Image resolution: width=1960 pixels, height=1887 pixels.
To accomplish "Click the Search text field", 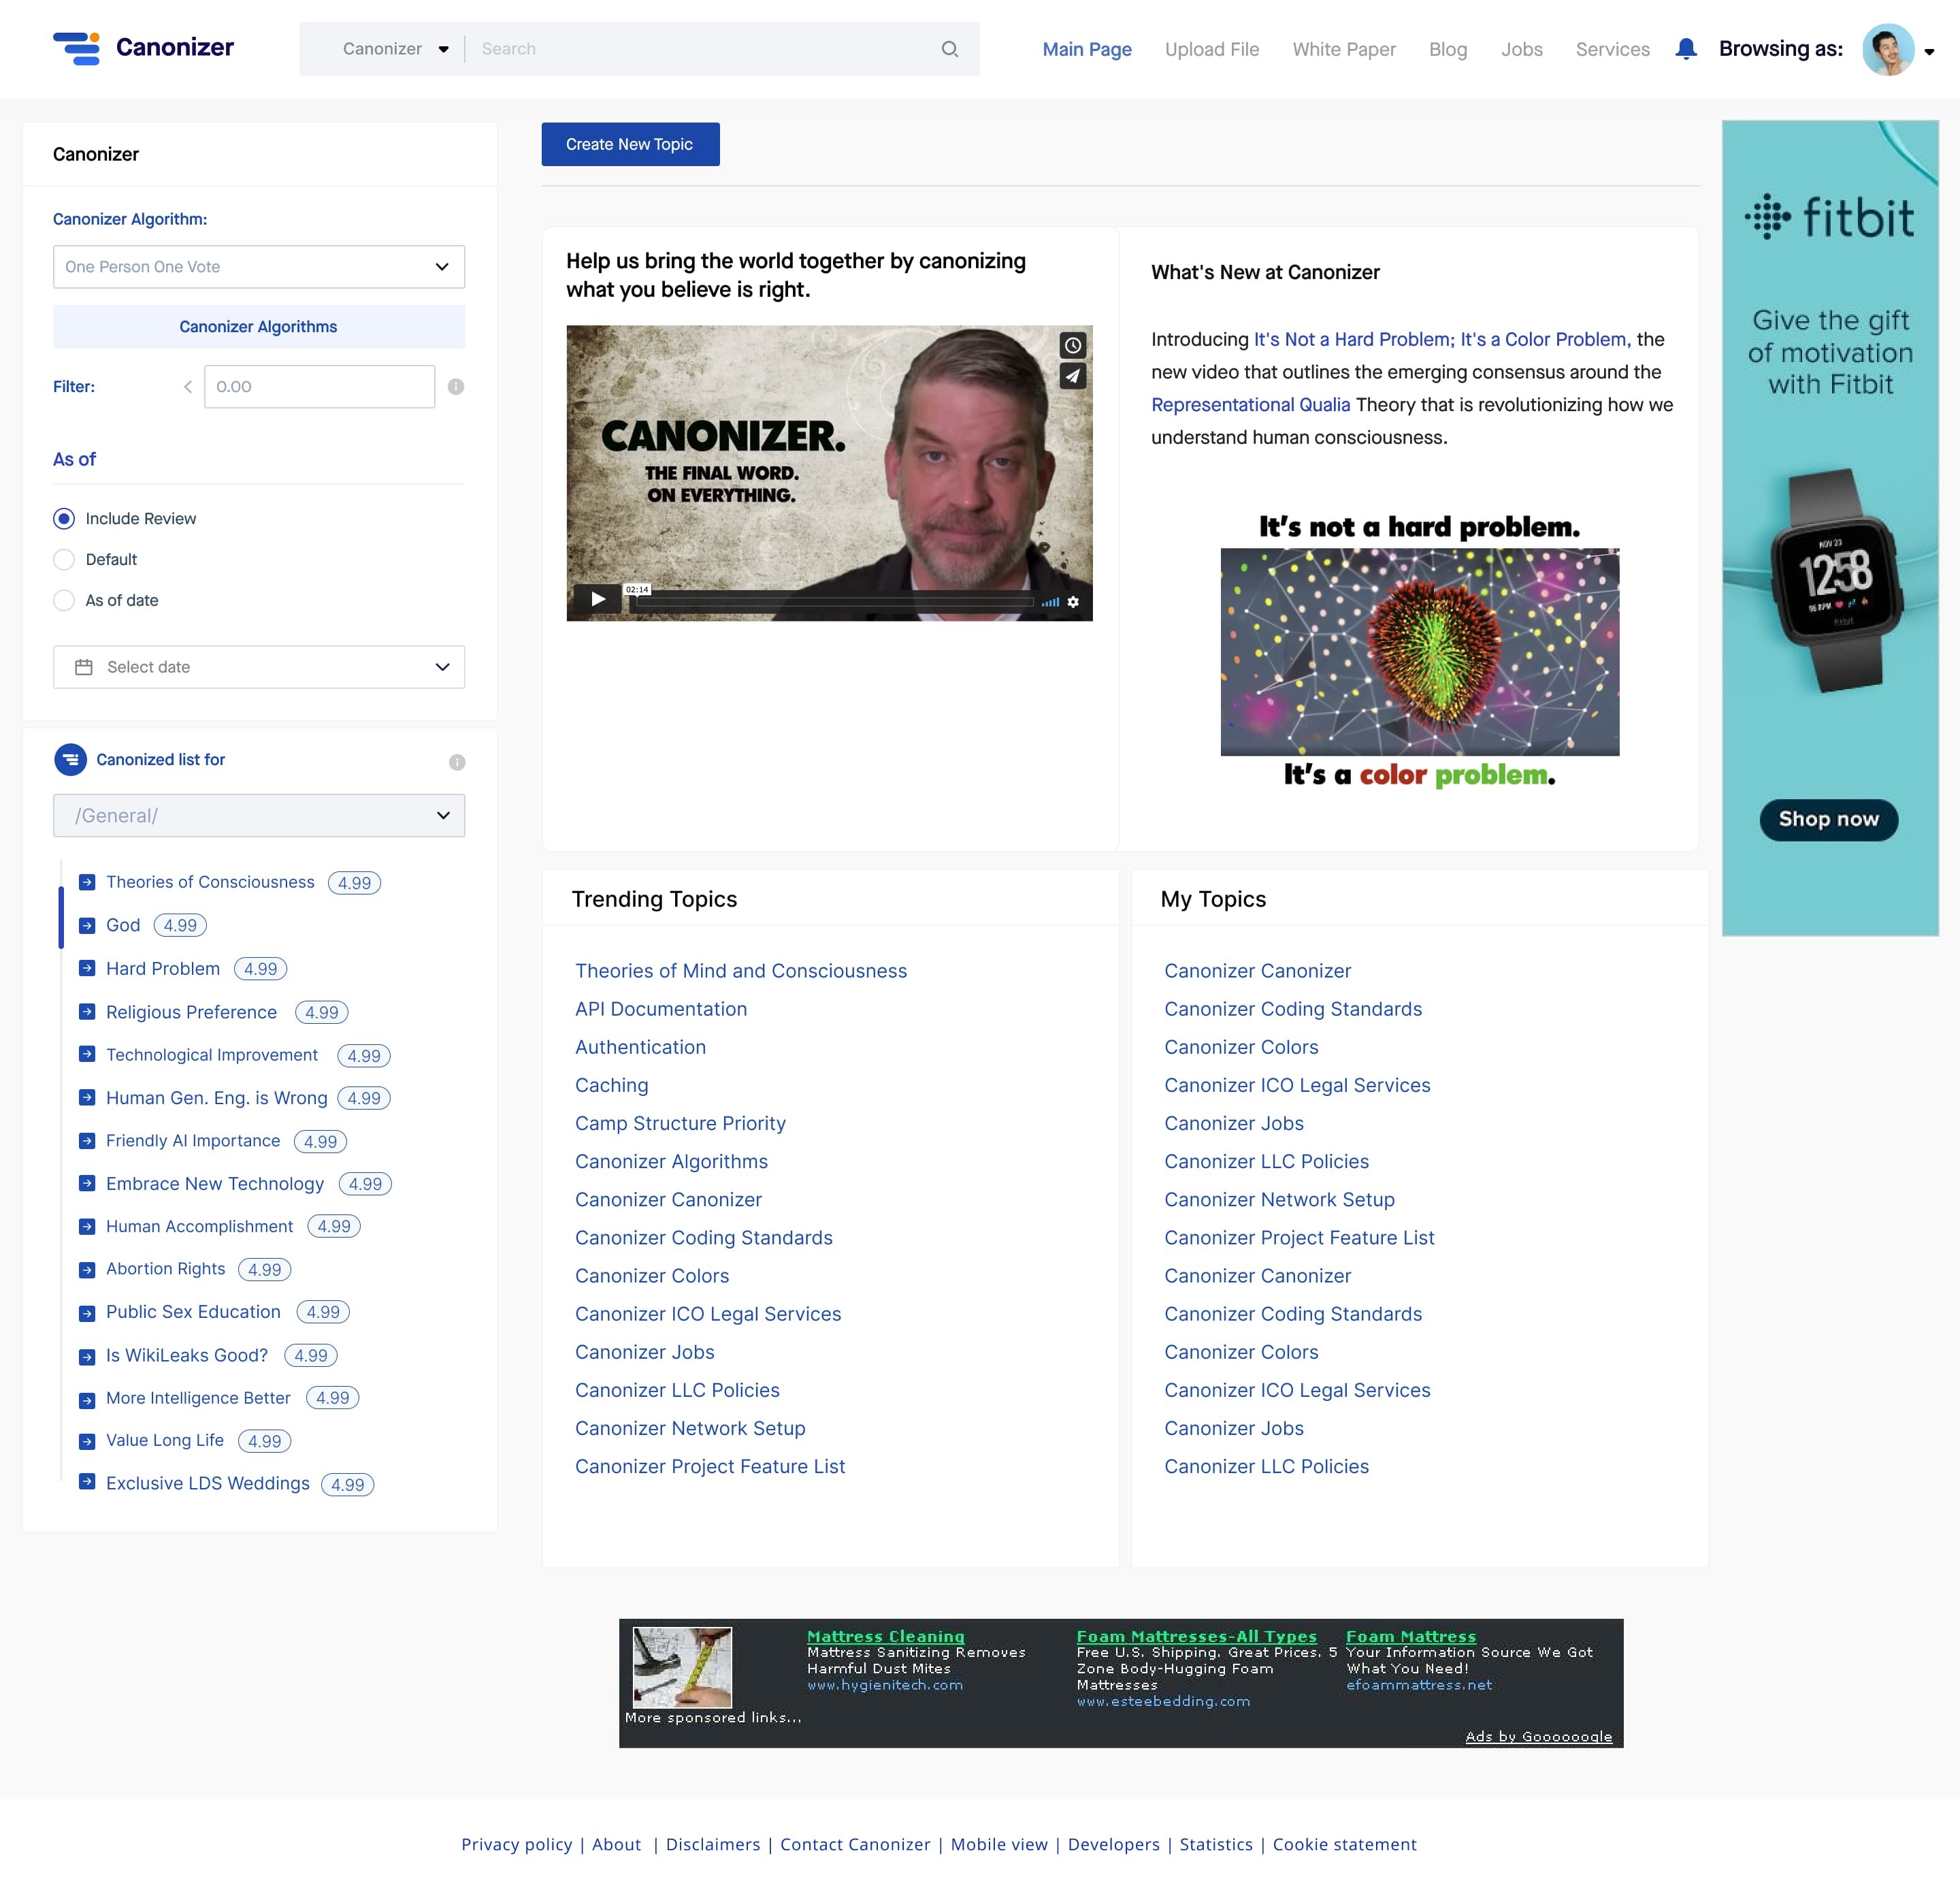I will click(704, 49).
